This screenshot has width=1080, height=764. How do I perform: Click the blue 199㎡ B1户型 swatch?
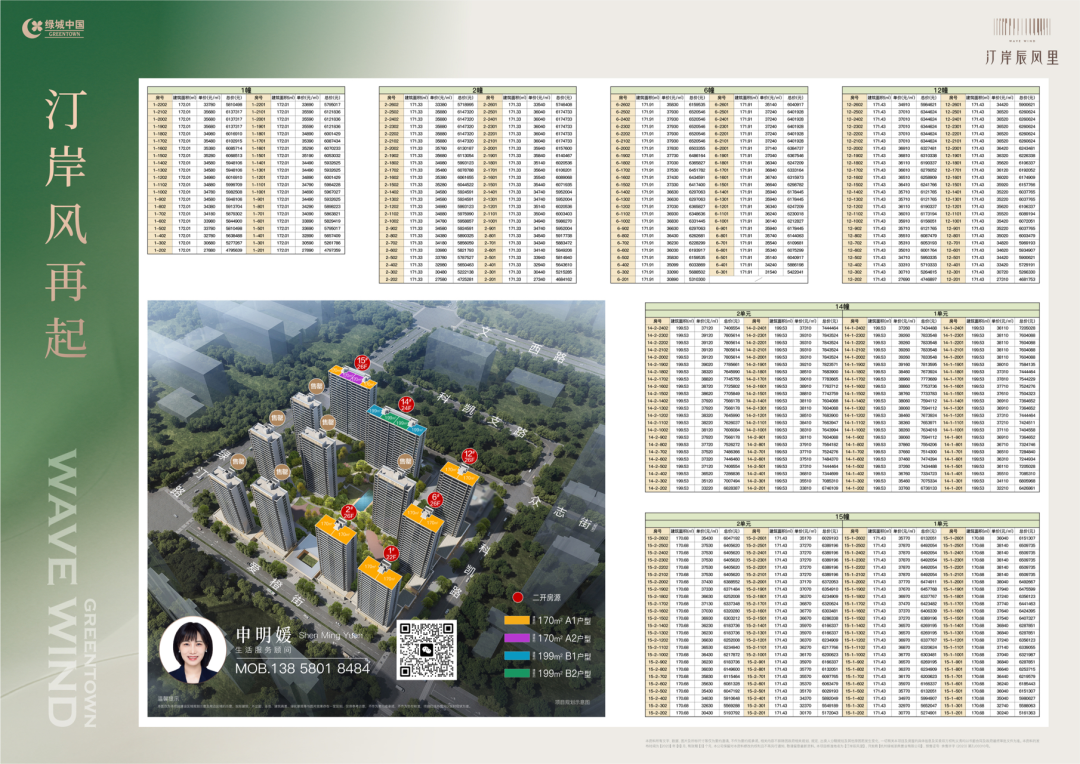tap(517, 657)
